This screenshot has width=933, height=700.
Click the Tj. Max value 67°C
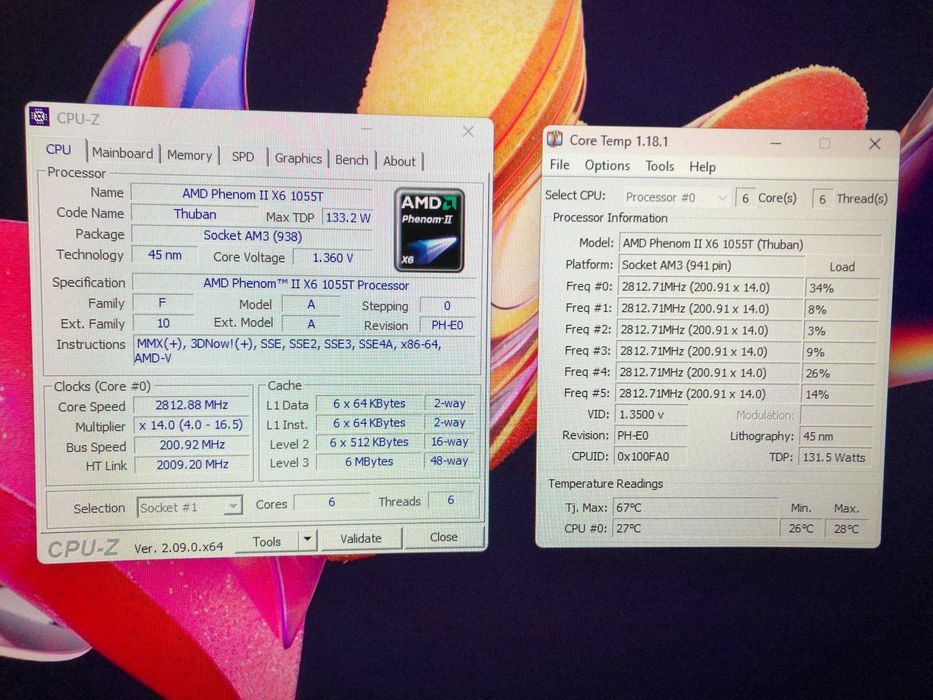tap(695, 508)
